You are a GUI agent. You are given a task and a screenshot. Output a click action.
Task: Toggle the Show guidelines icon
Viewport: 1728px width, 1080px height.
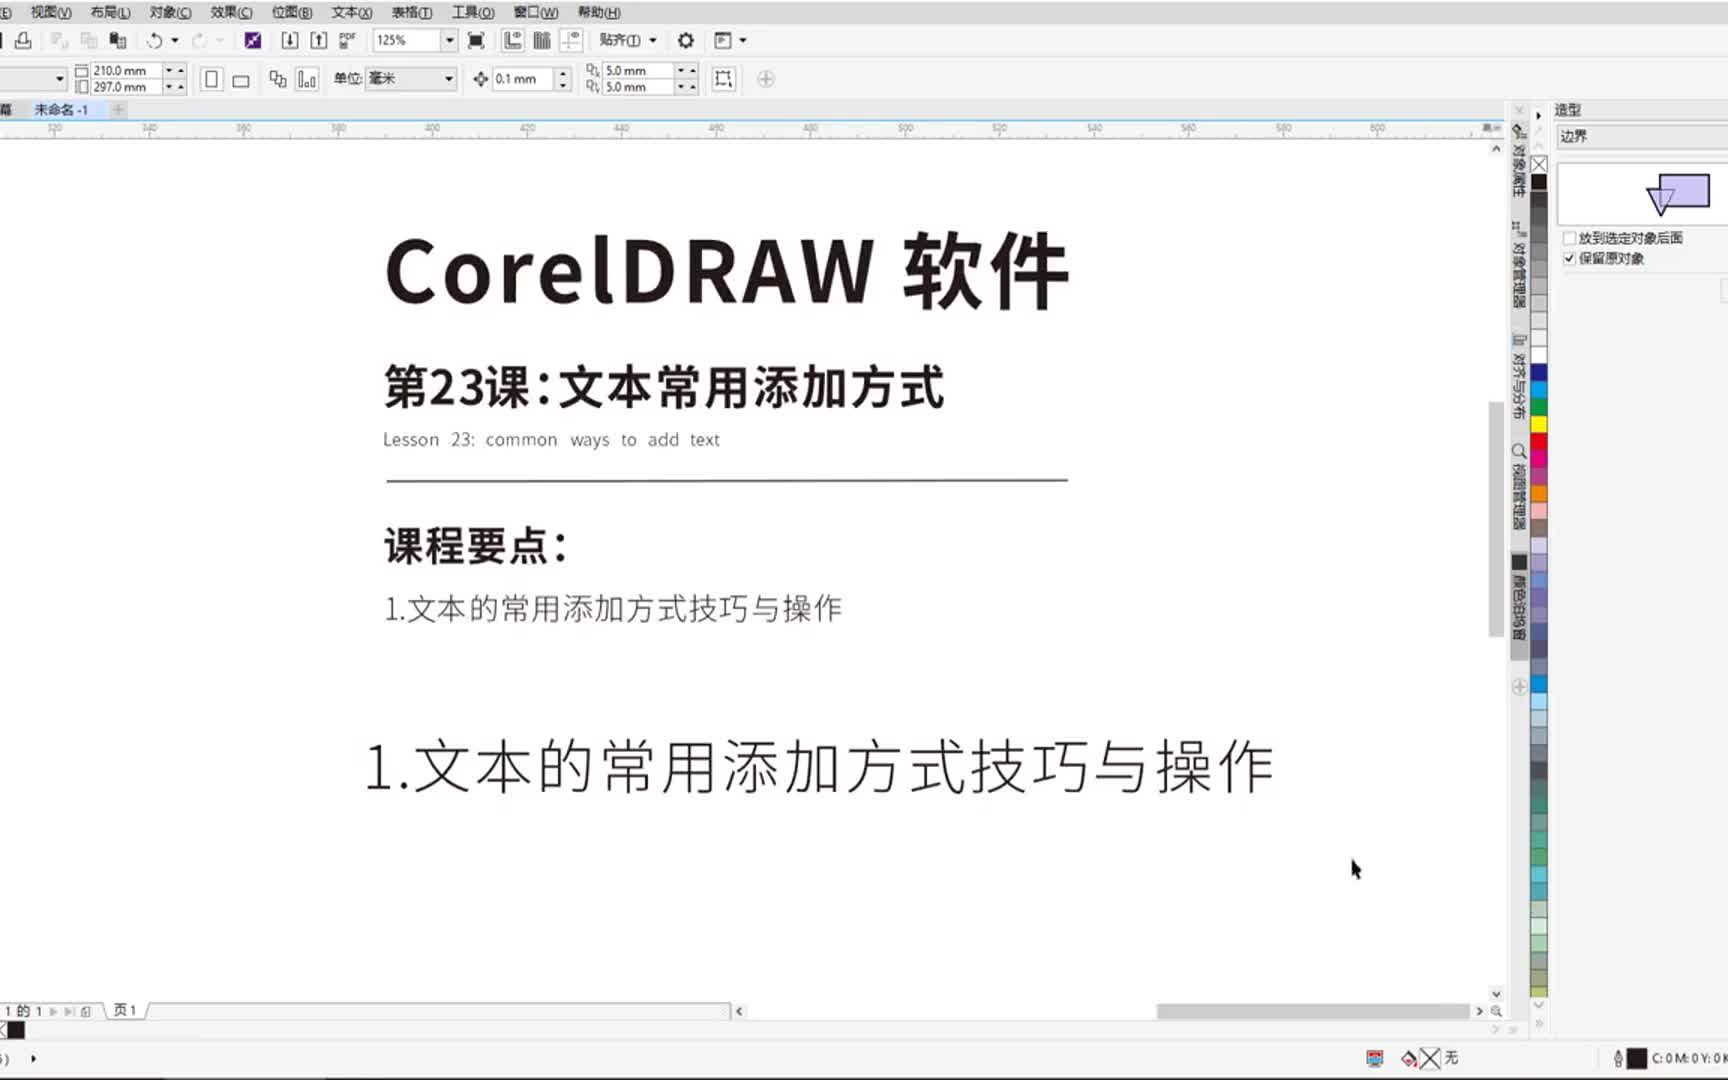pyautogui.click(x=571, y=40)
